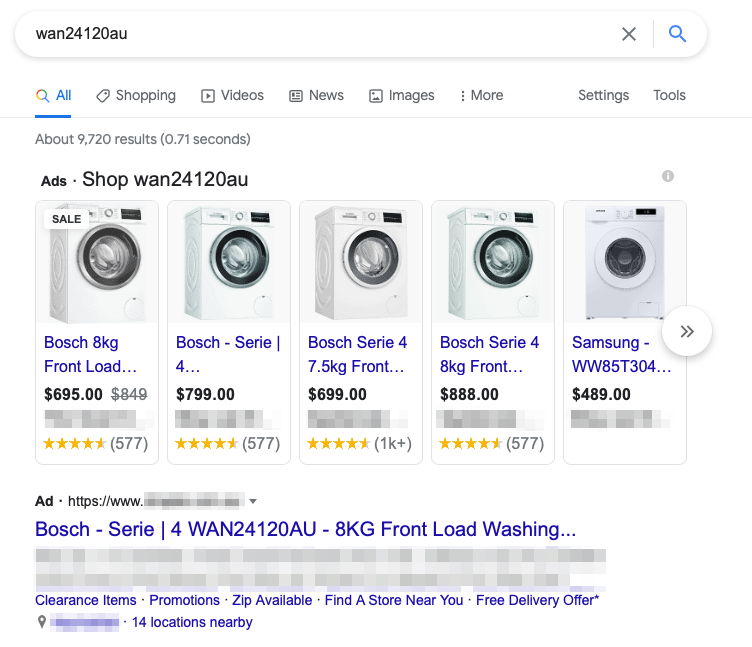Open the Samsung - WW85T304 link
752x647 pixels.
click(622, 354)
